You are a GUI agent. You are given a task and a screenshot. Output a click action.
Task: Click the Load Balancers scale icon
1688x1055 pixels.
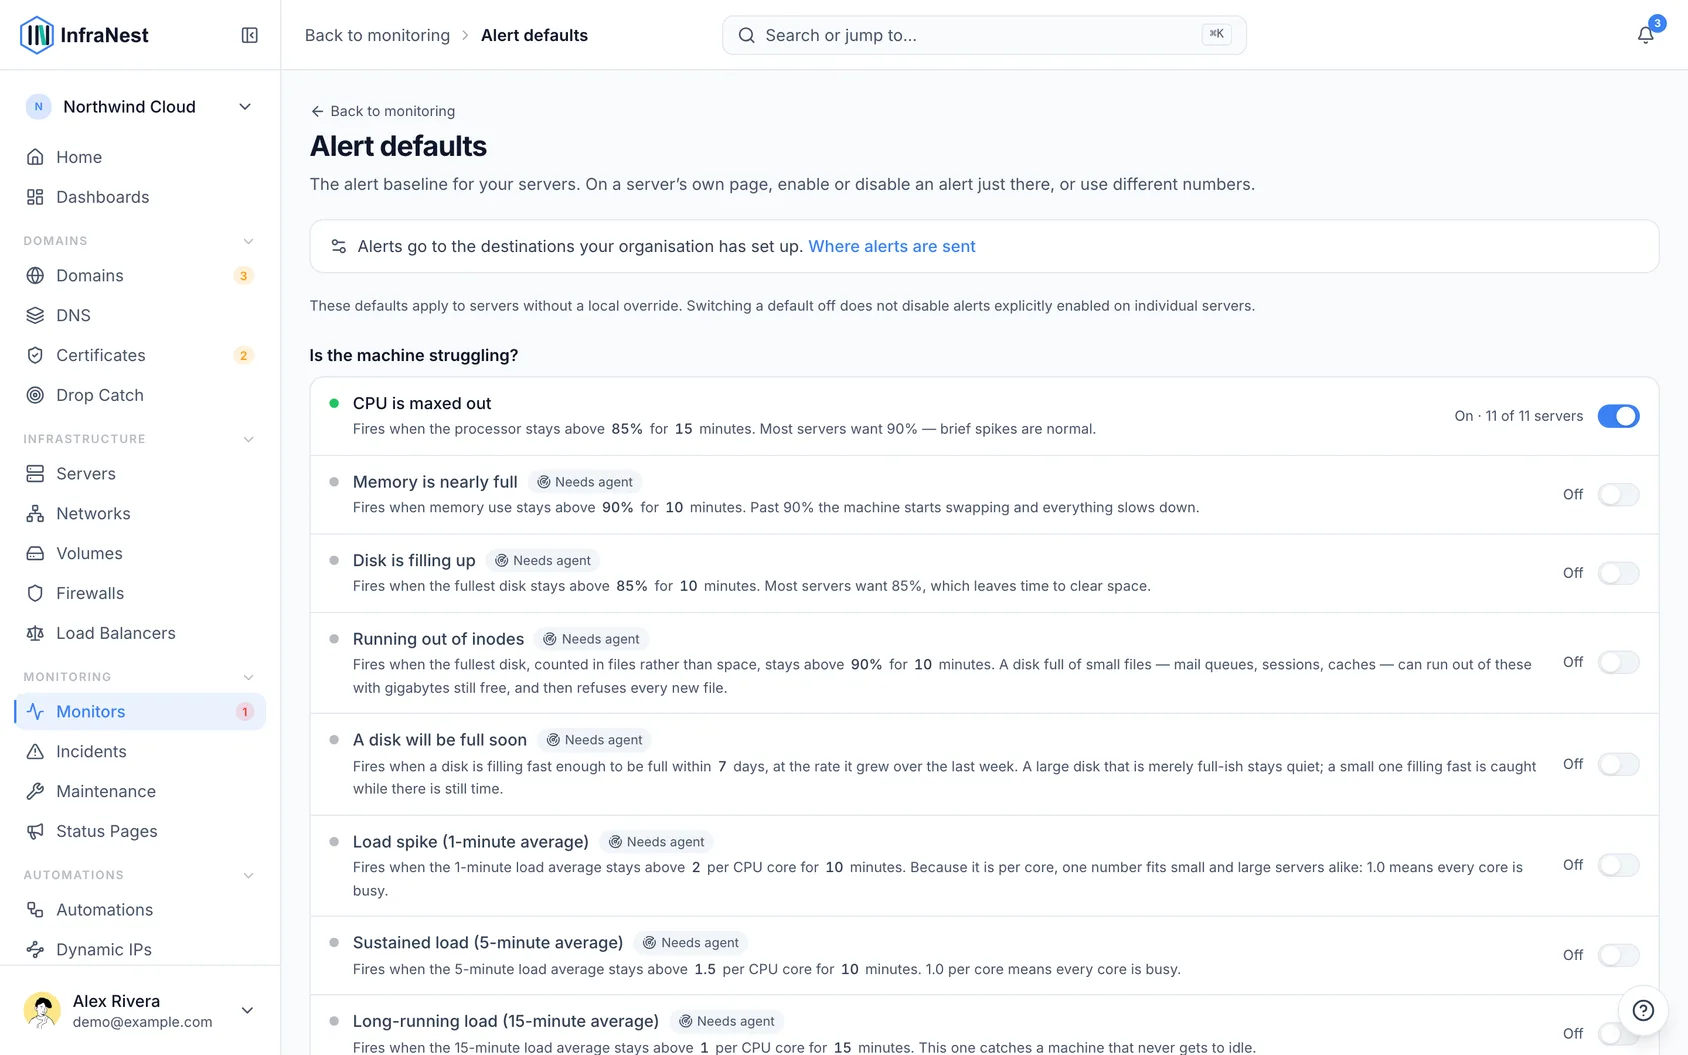[x=35, y=633]
